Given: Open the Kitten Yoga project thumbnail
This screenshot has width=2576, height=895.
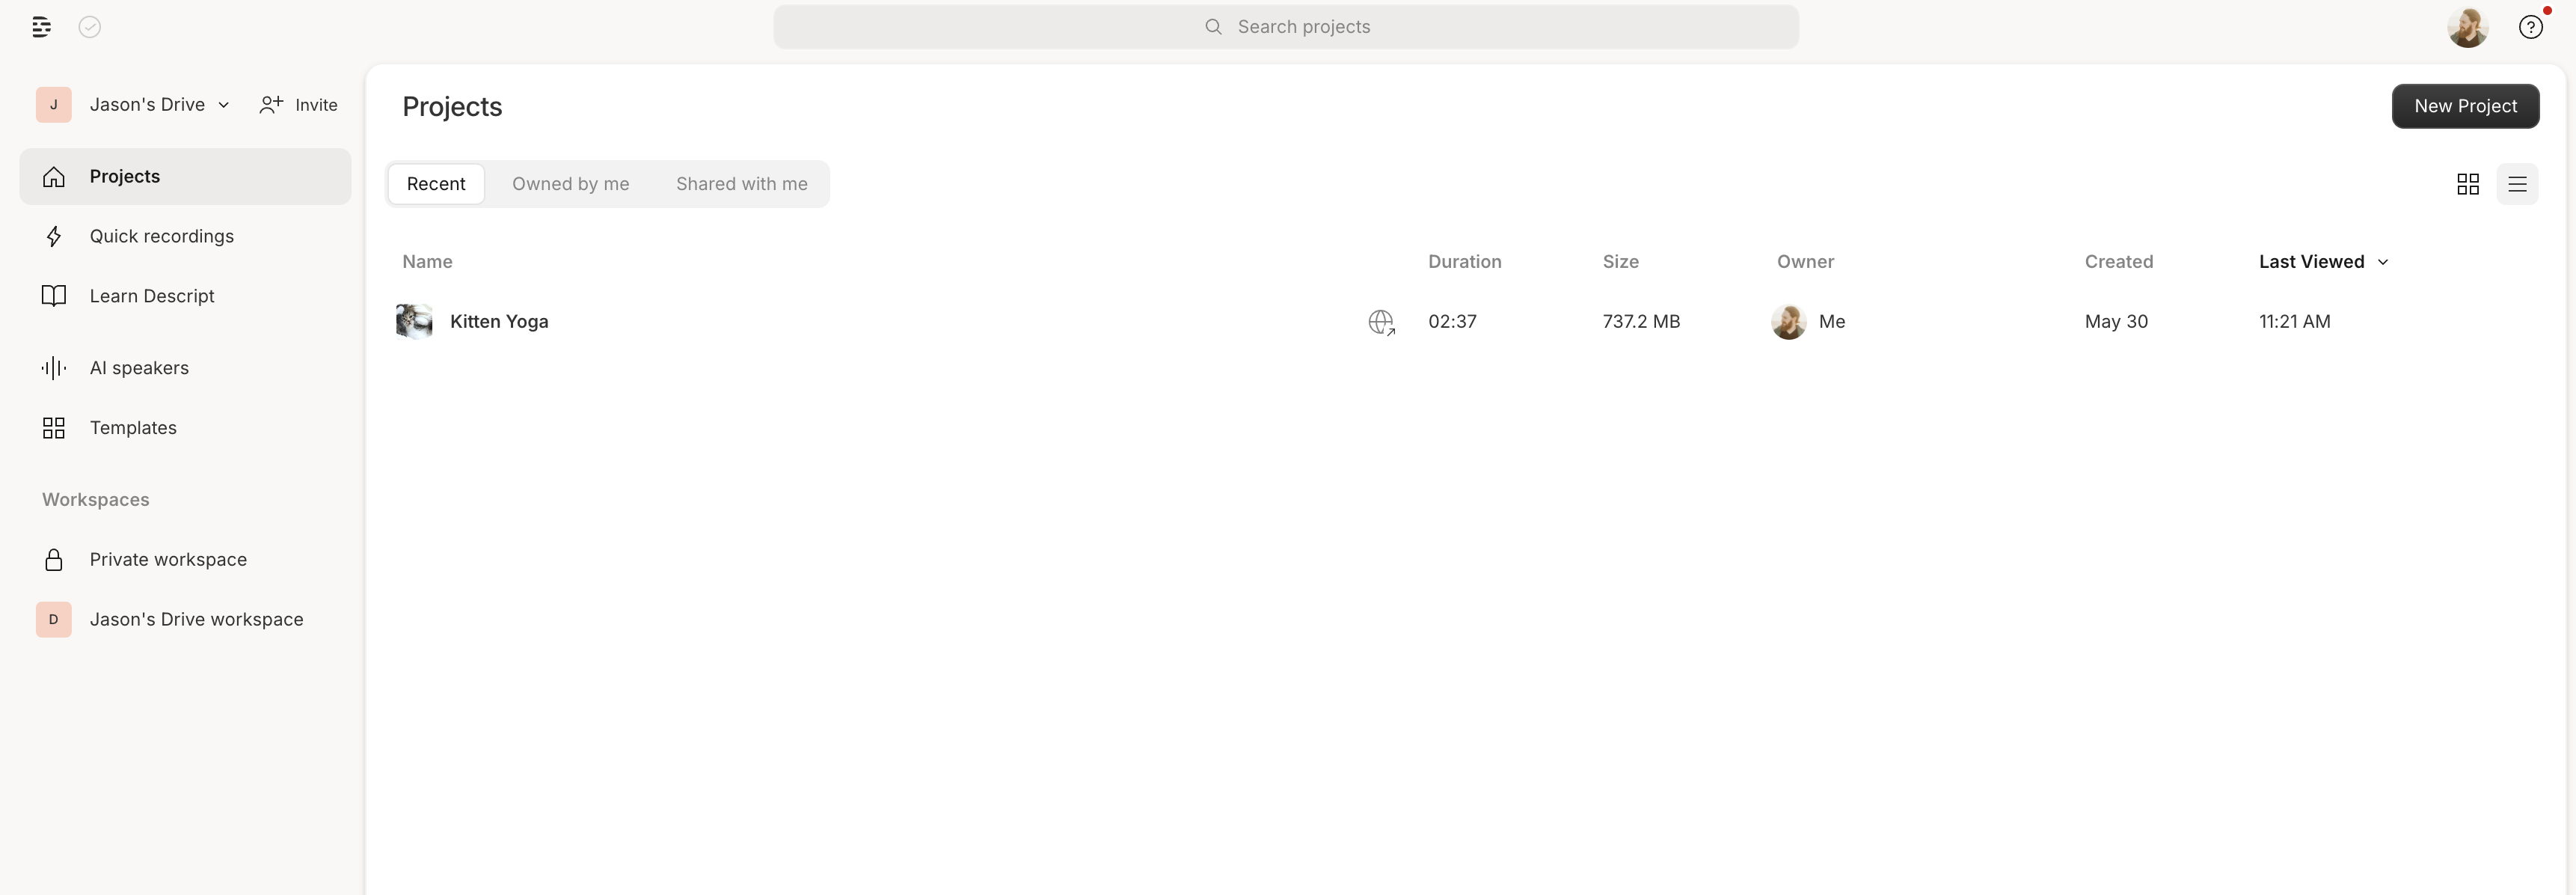Looking at the screenshot, I should 414,321.
